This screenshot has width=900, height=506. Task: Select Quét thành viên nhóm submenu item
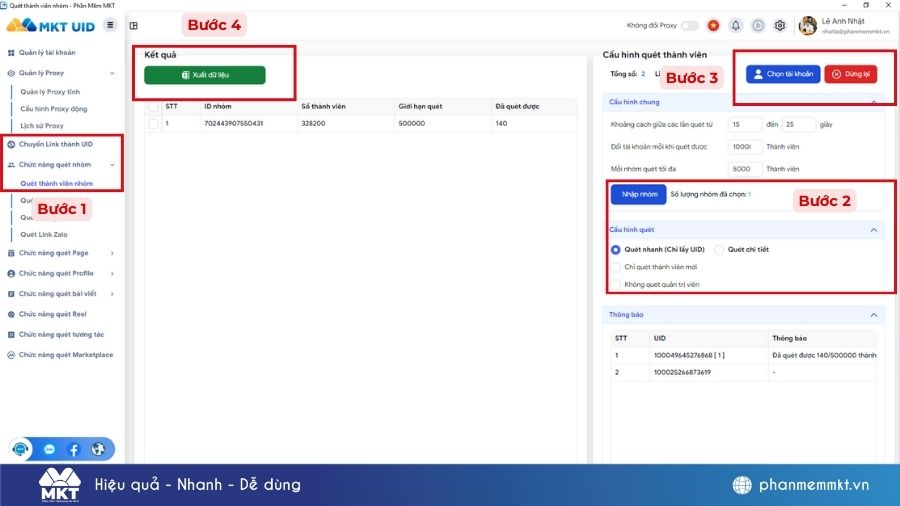click(56, 184)
